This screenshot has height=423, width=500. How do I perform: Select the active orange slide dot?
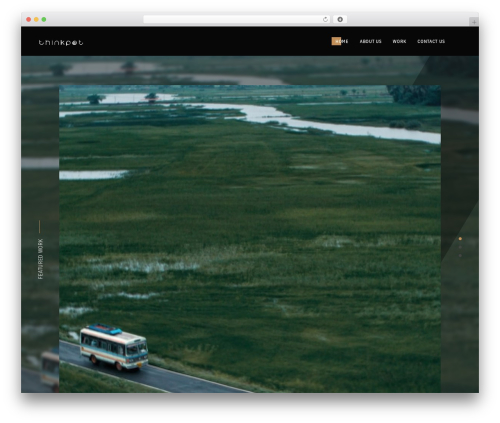pos(460,239)
